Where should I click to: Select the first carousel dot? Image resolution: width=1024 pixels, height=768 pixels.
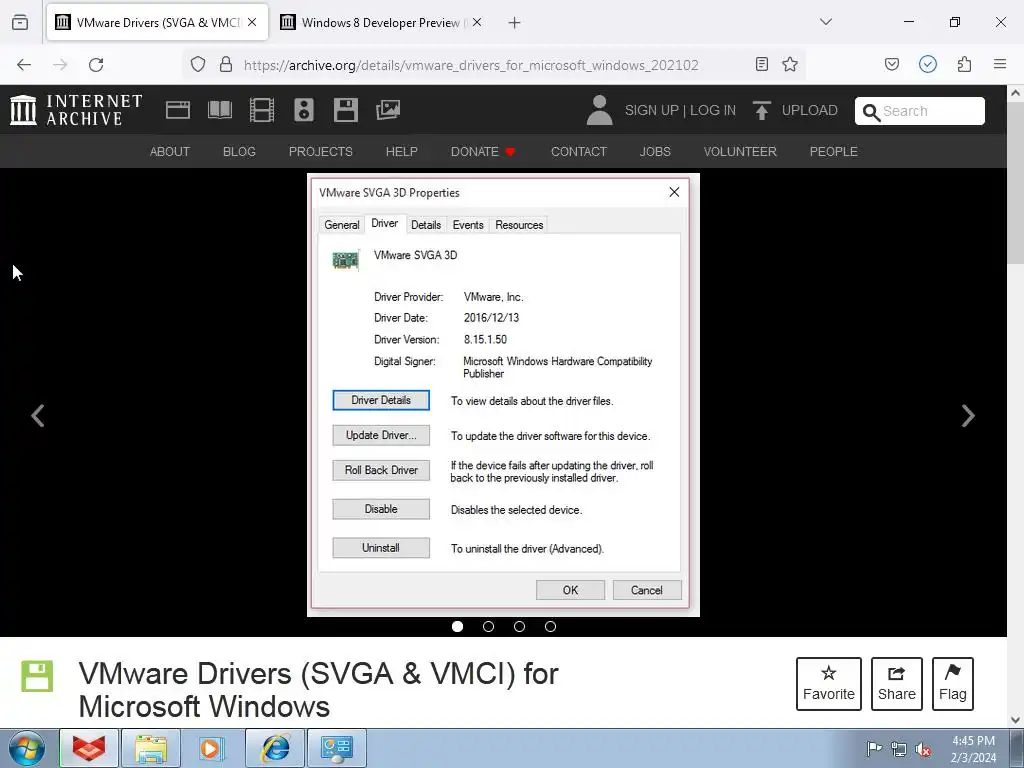[457, 626]
